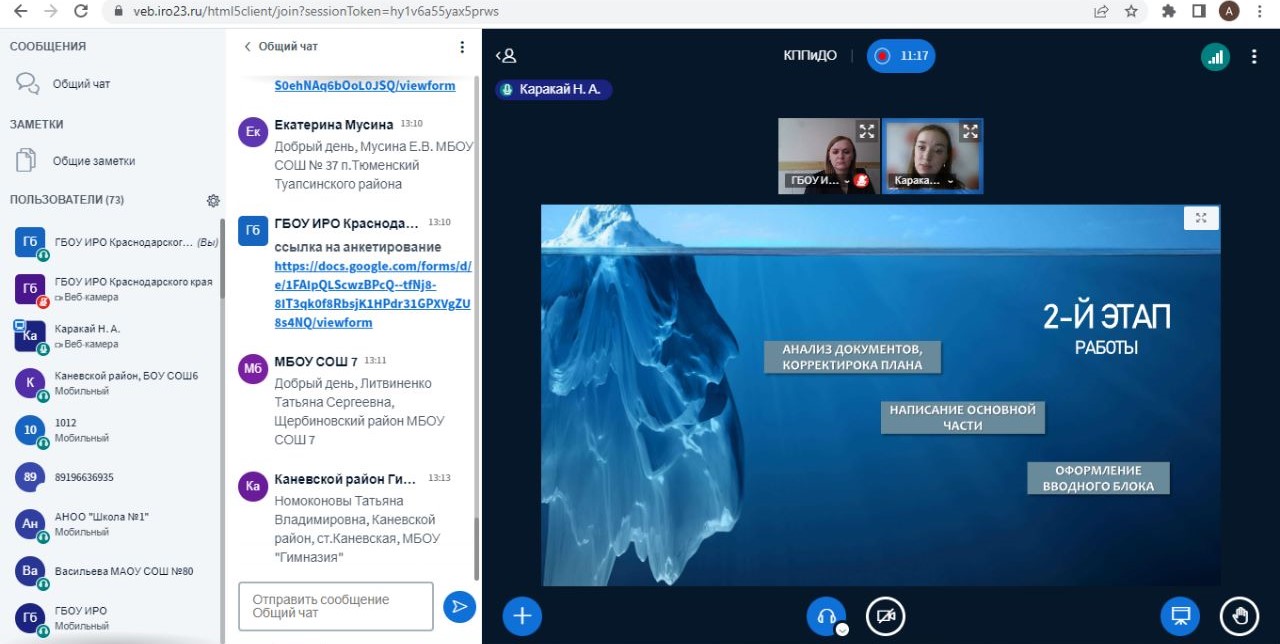Viewport: 1280px width, 644px height.
Task: Expand the presentation to fullscreen
Action: (x=1201, y=218)
